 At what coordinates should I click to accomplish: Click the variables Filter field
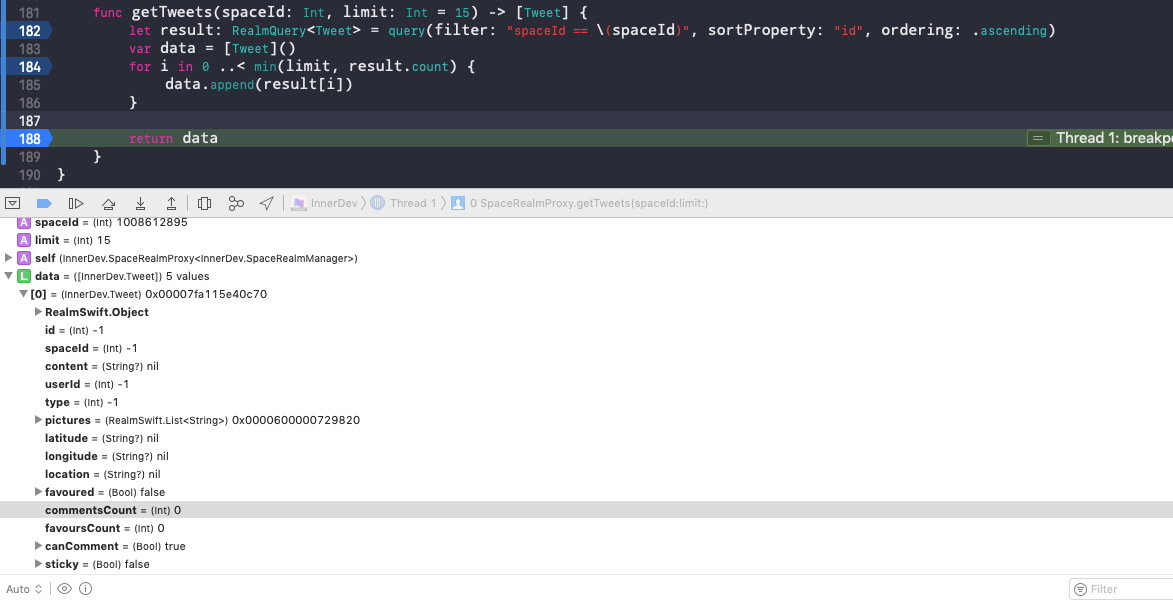(1122, 589)
